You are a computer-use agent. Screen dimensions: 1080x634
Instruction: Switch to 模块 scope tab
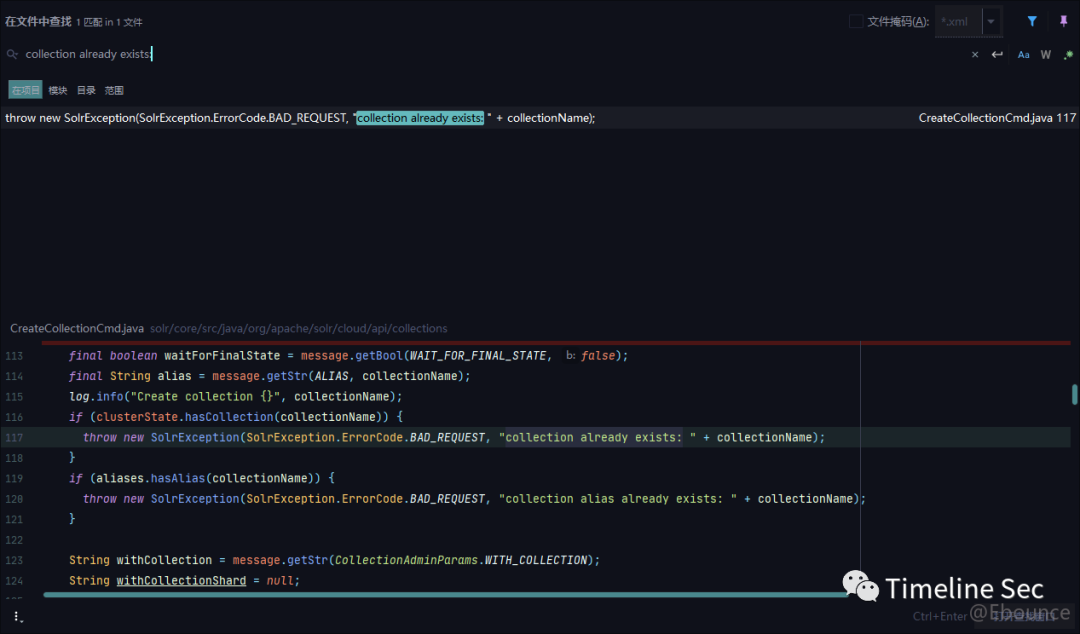tap(58, 90)
